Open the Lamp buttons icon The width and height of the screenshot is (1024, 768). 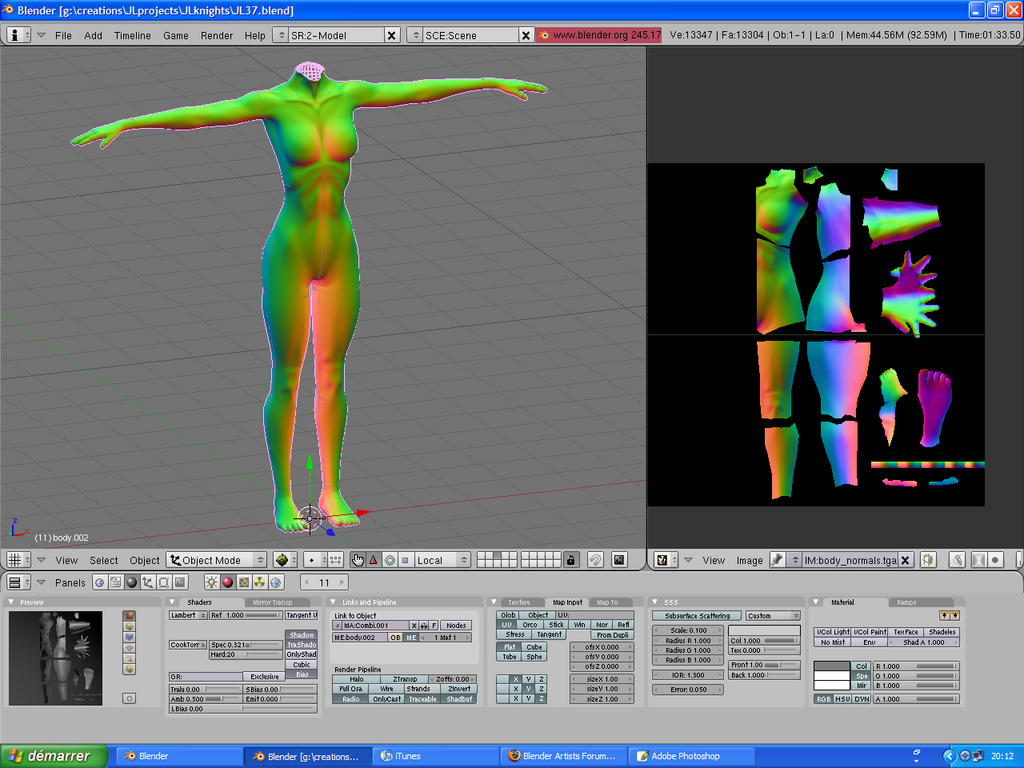point(212,582)
